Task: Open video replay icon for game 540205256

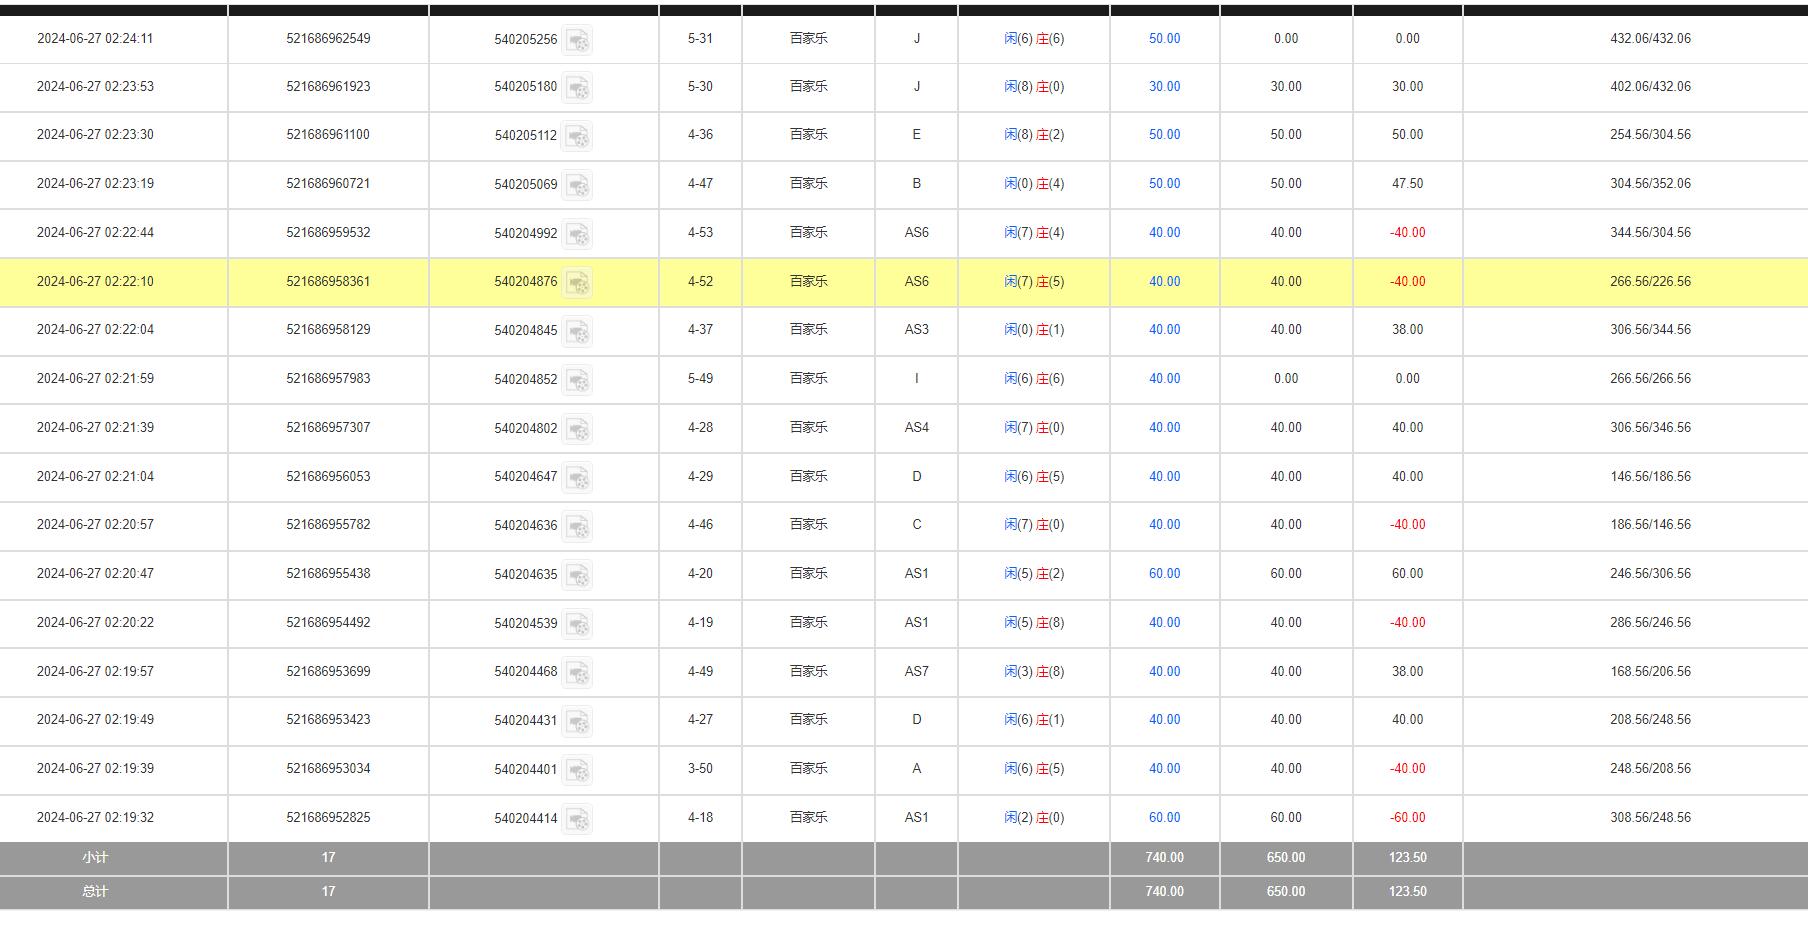Action: click(x=577, y=40)
